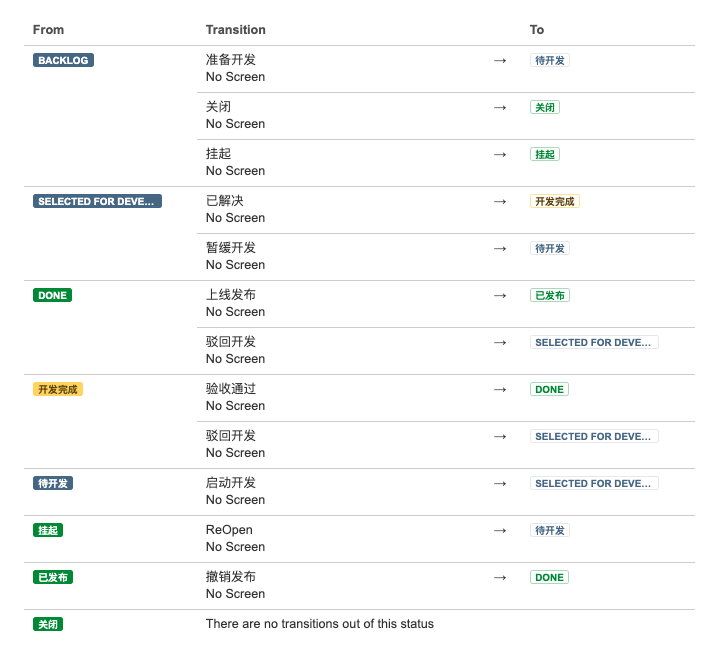This screenshot has width=718, height=658.
Task: Select the green DONE status in From column
Action: pos(52,295)
